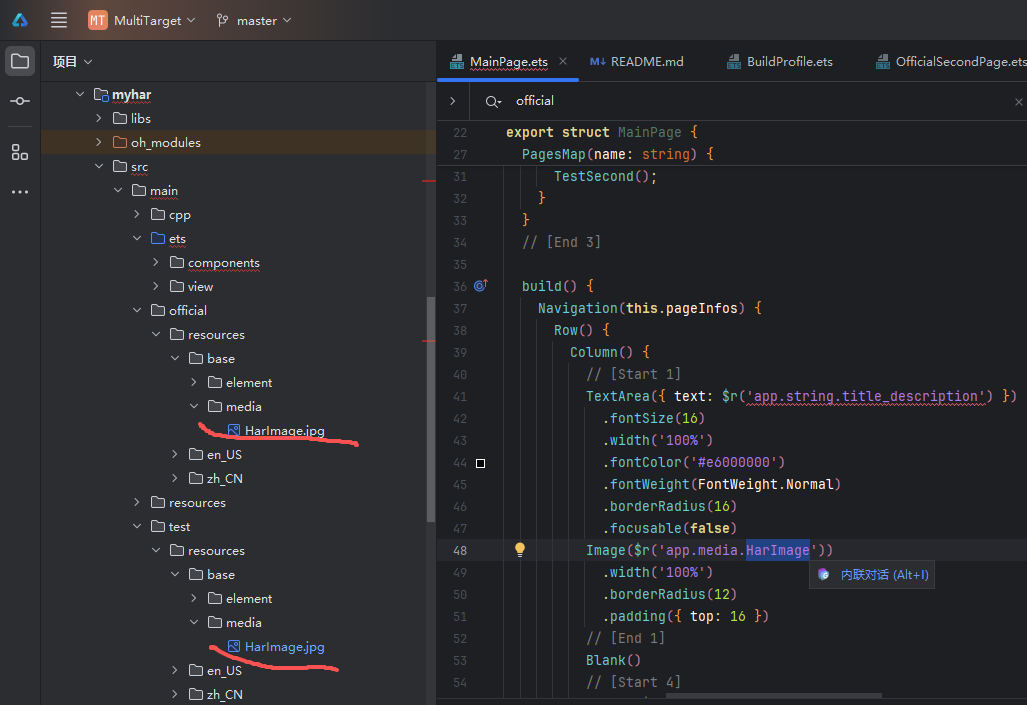Viewport: 1027px width, 705px height.
Task: Open the master branch dropdown
Action: 253,20
